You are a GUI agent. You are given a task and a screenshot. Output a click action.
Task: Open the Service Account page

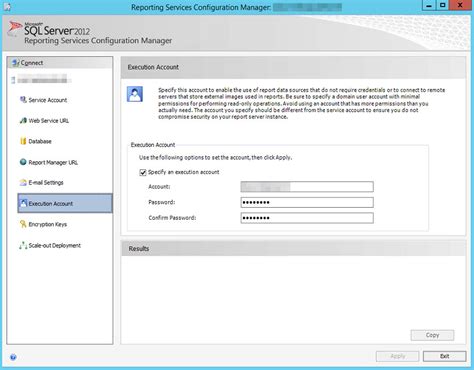[x=48, y=100]
